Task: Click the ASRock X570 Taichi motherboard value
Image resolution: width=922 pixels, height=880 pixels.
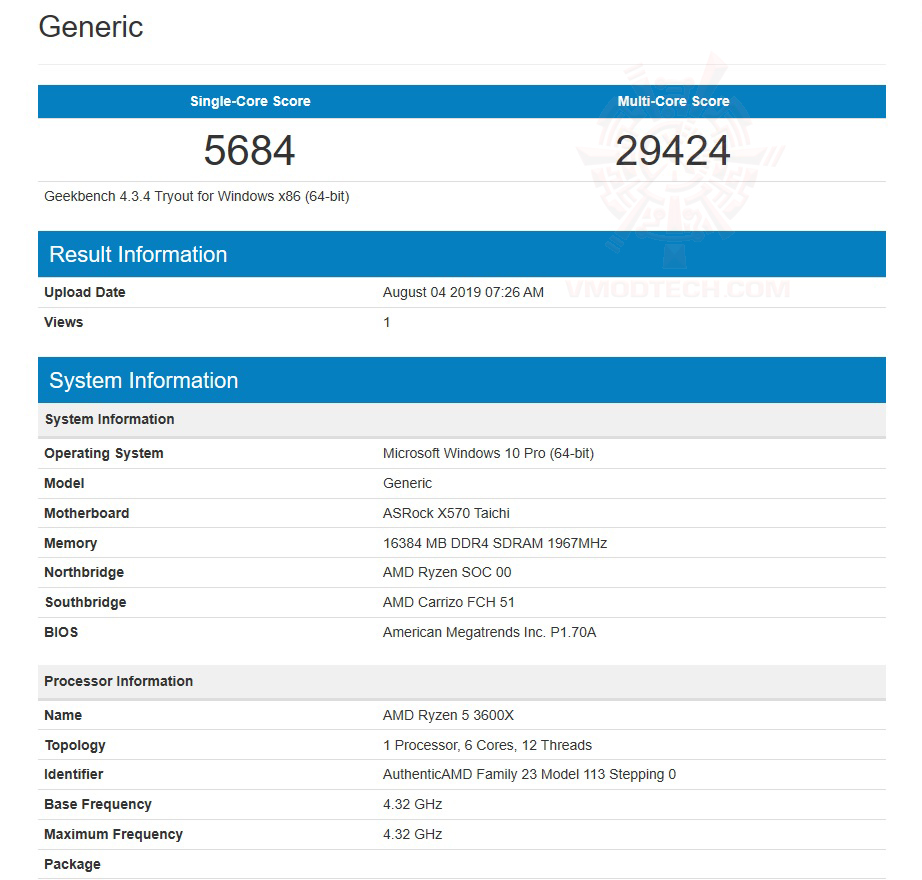Action: click(446, 513)
